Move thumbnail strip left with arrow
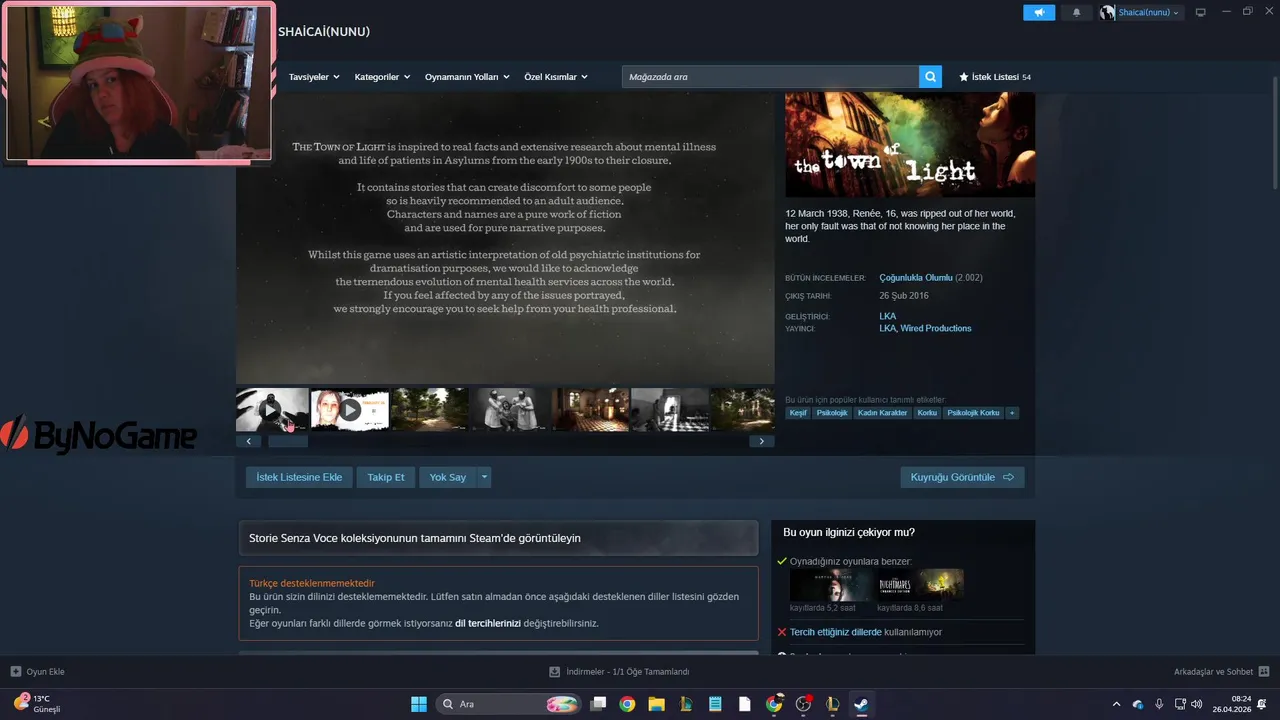Screen dimensions: 1280x720 click(248, 441)
